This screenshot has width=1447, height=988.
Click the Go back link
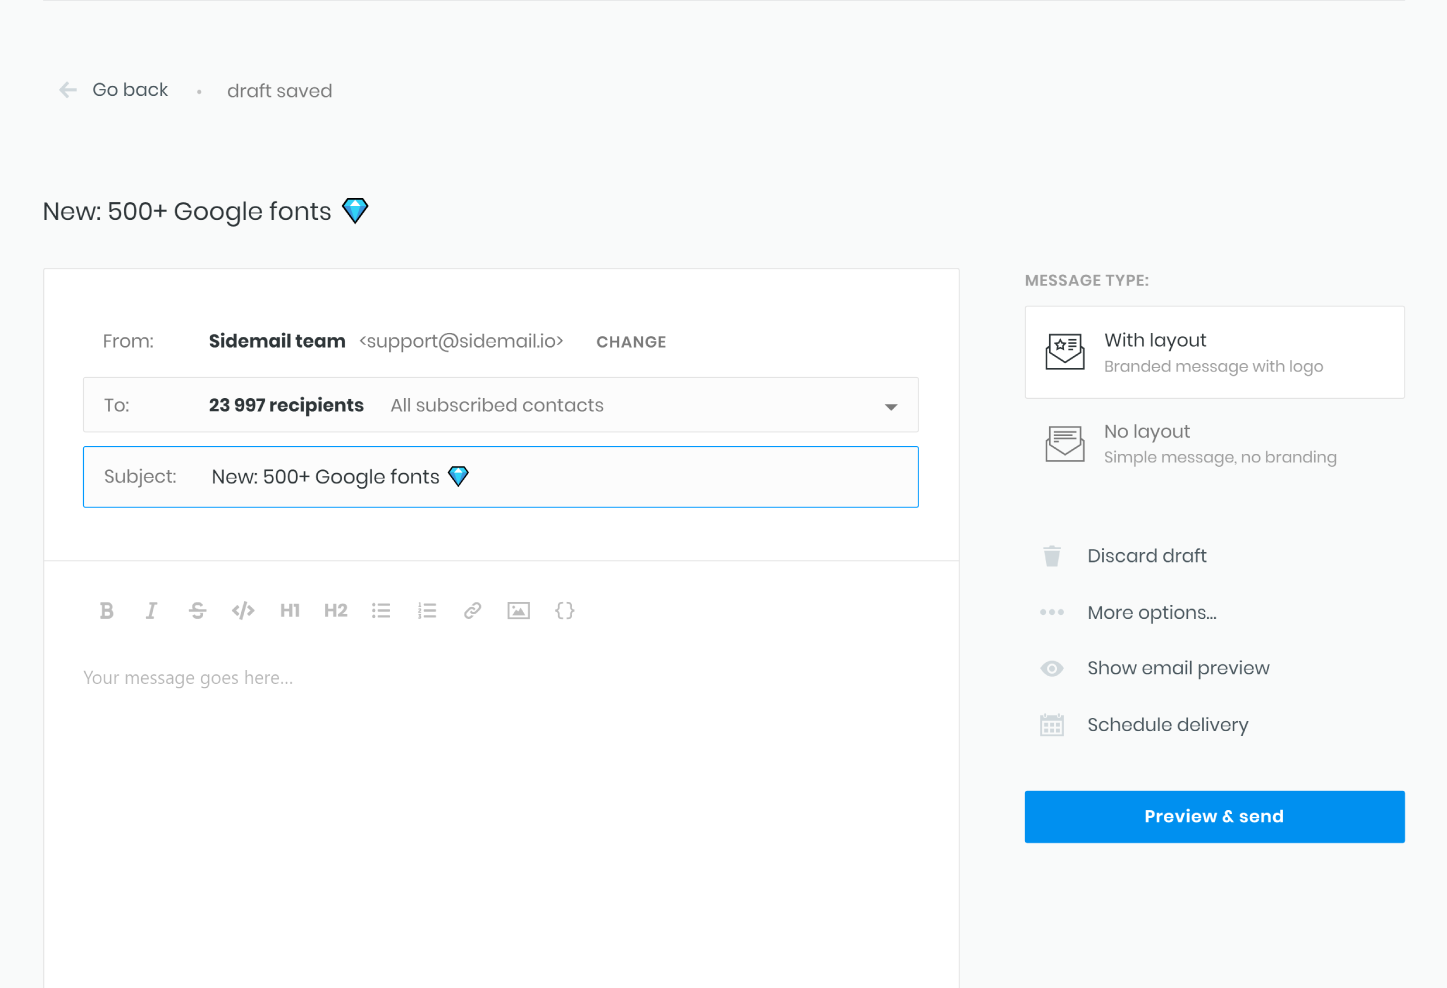click(130, 90)
